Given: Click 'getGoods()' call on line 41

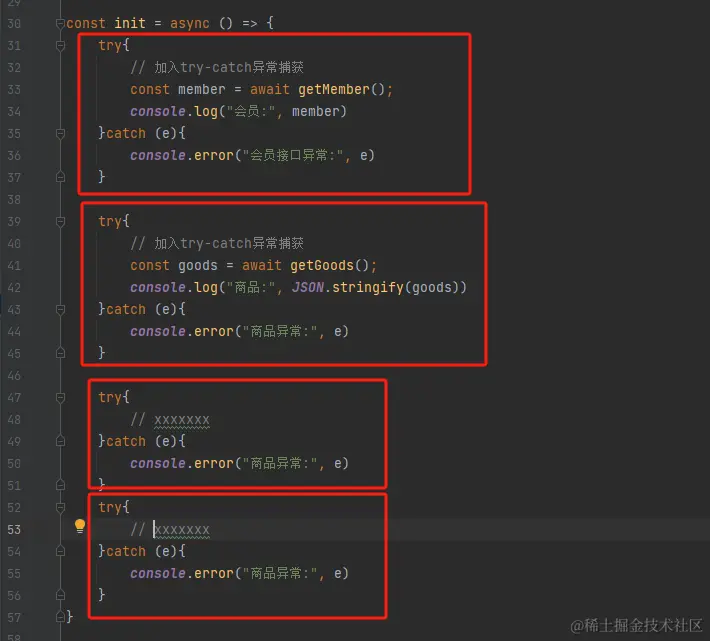Looking at the screenshot, I should point(330,265).
